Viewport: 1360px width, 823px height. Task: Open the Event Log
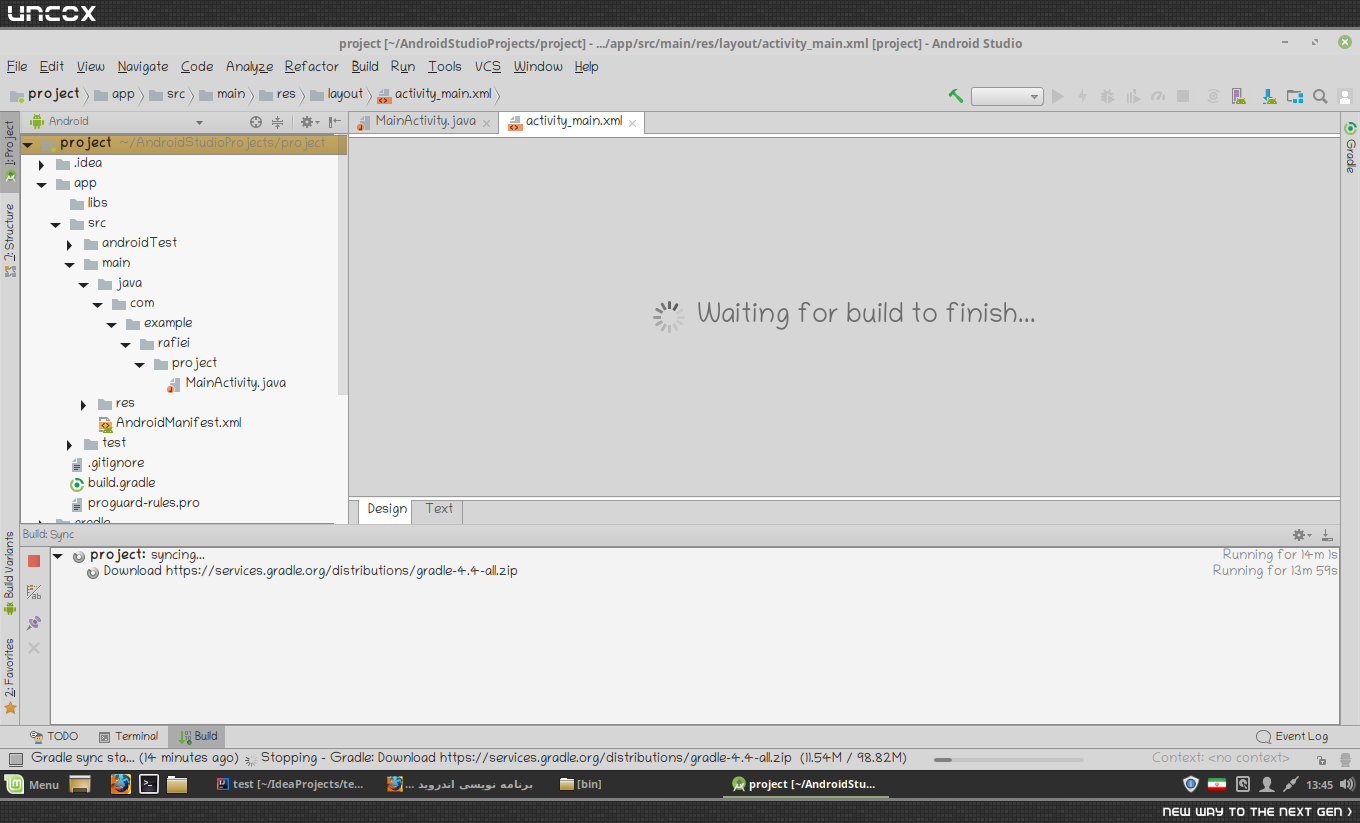click(x=1292, y=736)
